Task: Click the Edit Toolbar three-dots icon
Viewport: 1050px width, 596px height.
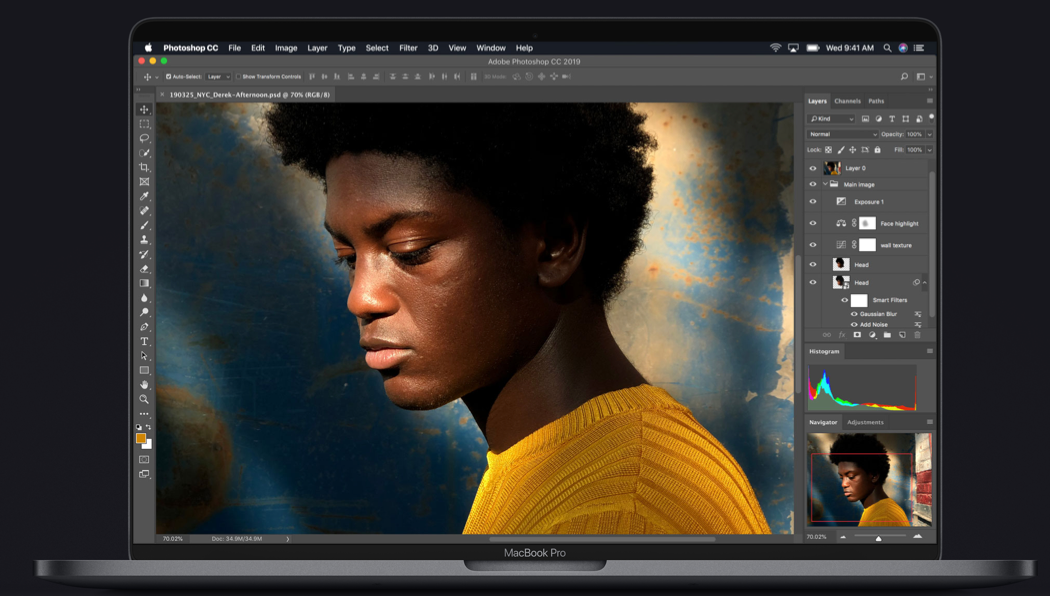Action: [144, 414]
